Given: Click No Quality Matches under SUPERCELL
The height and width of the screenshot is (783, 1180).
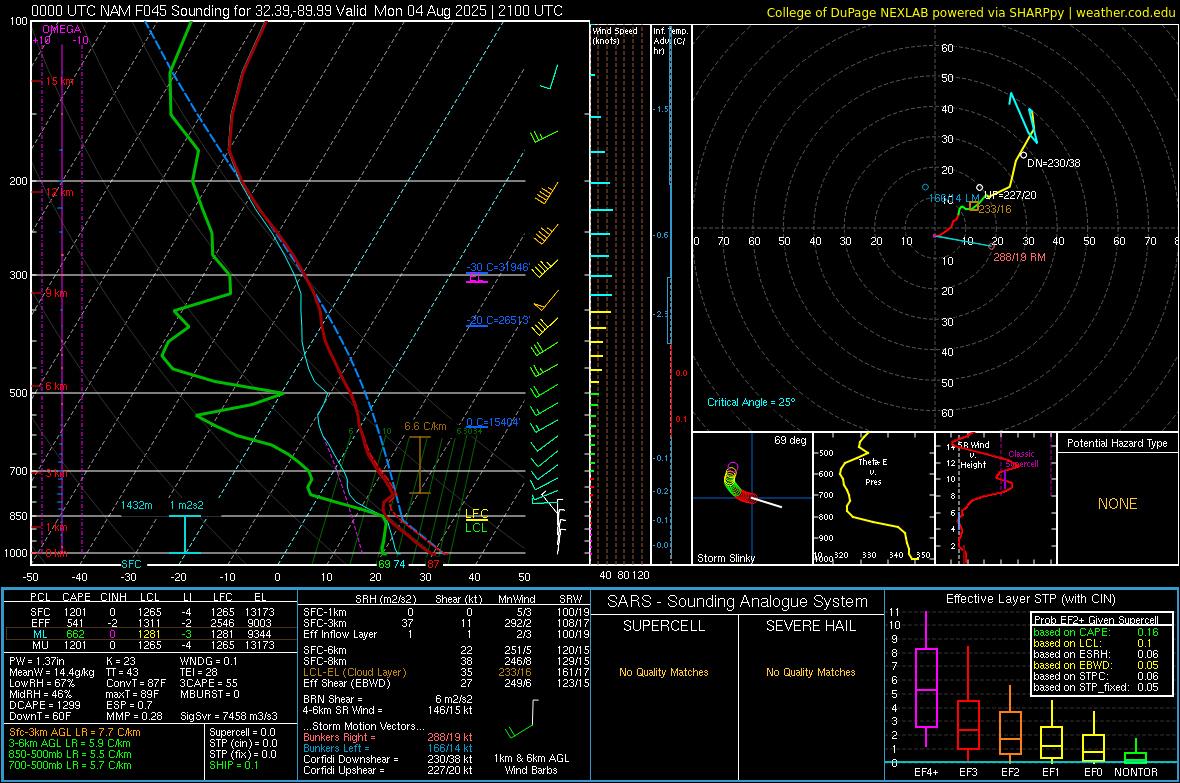Looking at the screenshot, I should [x=664, y=672].
